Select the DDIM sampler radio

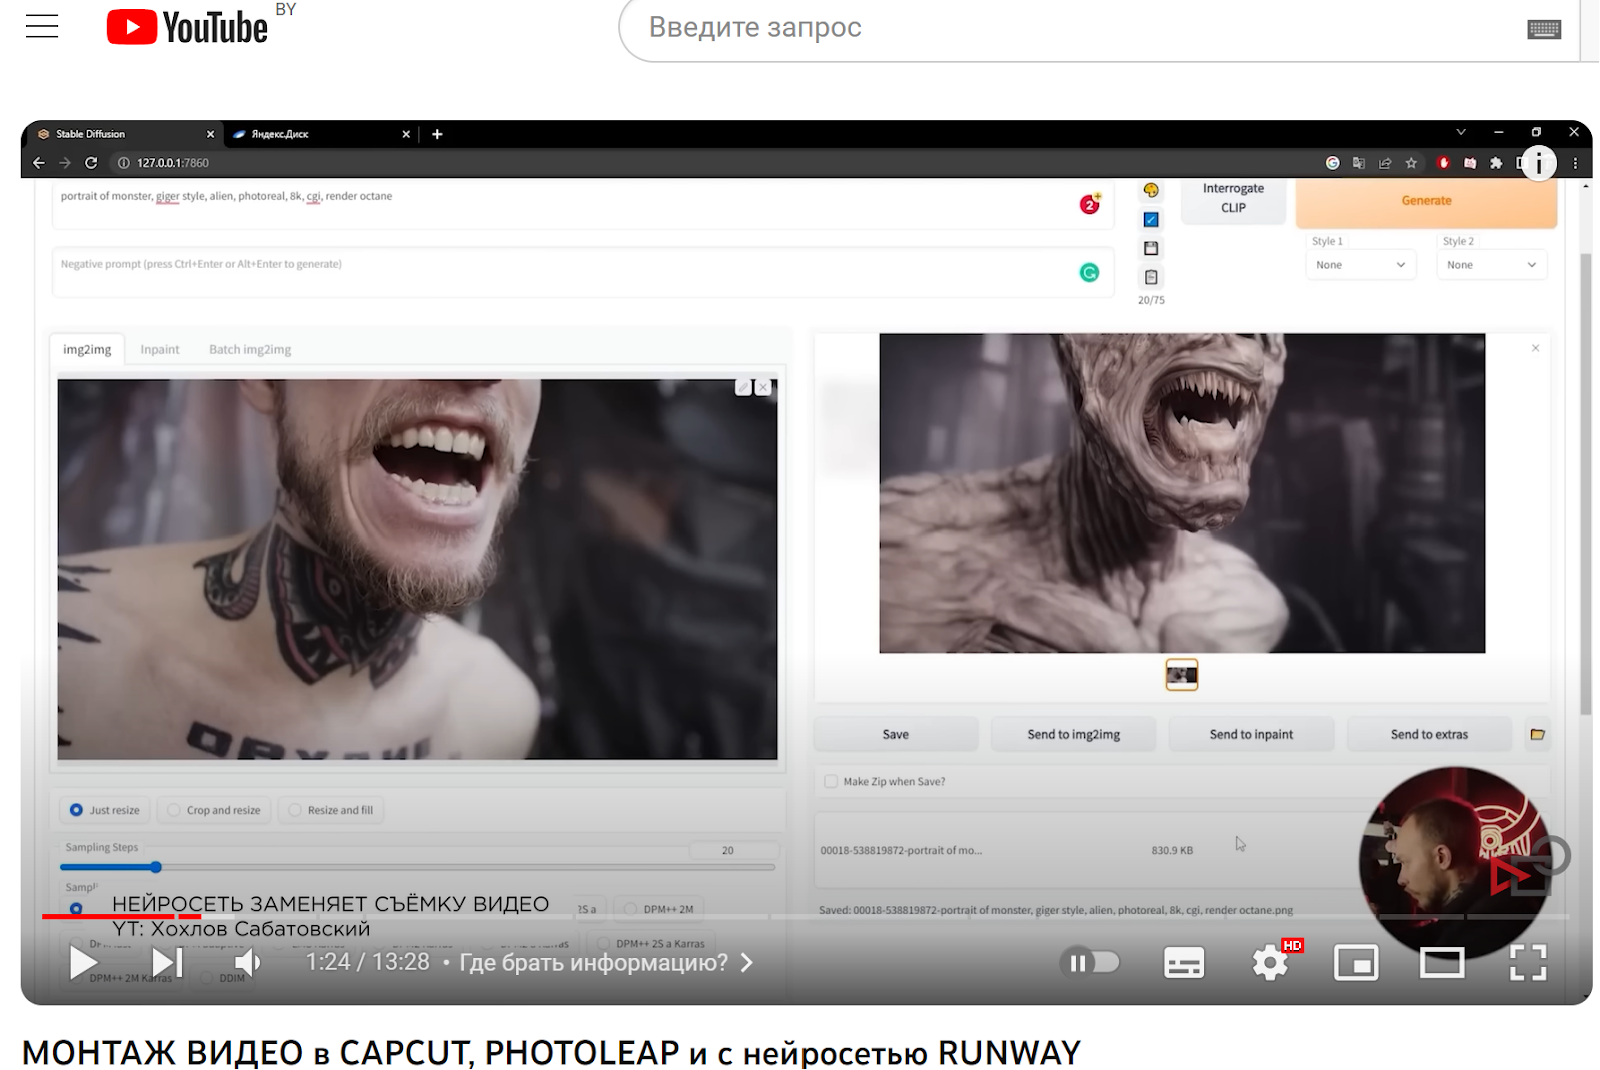tap(222, 978)
